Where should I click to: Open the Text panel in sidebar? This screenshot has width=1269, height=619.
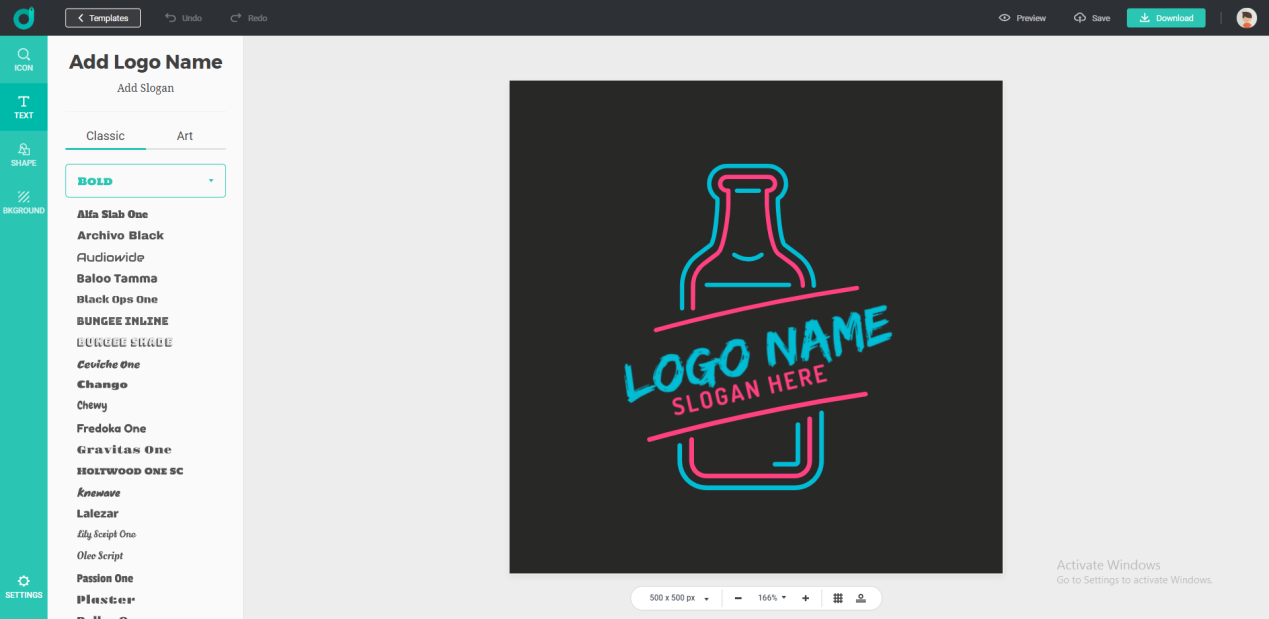tap(23, 107)
